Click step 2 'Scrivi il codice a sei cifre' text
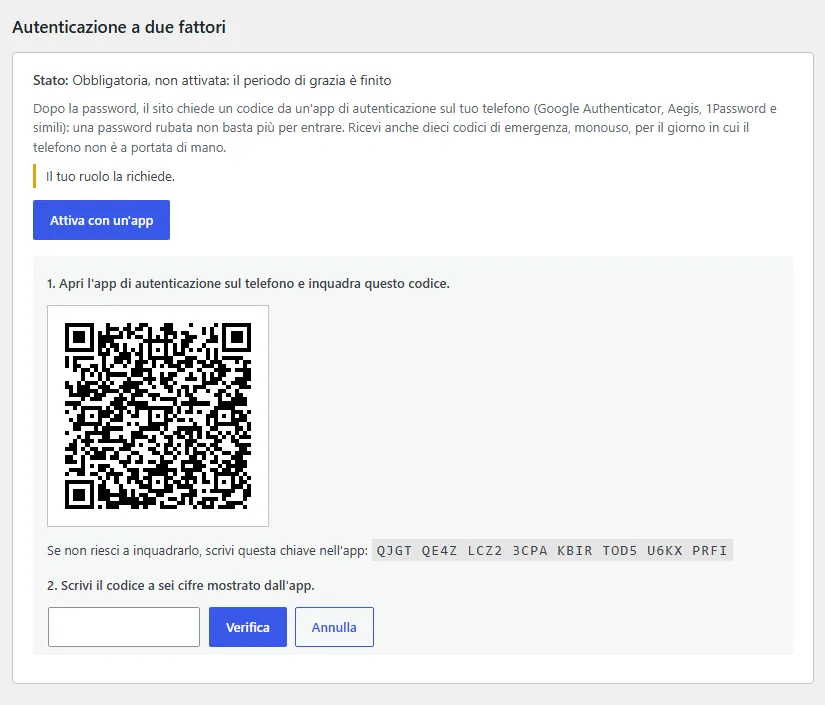 (180, 586)
